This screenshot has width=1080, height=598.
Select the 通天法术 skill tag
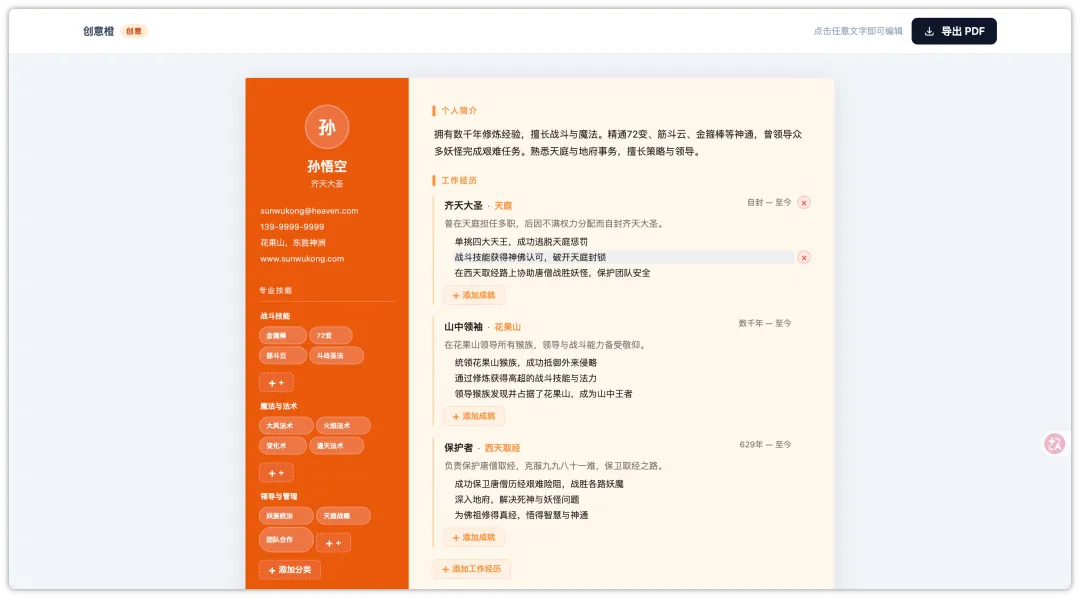(x=336, y=446)
